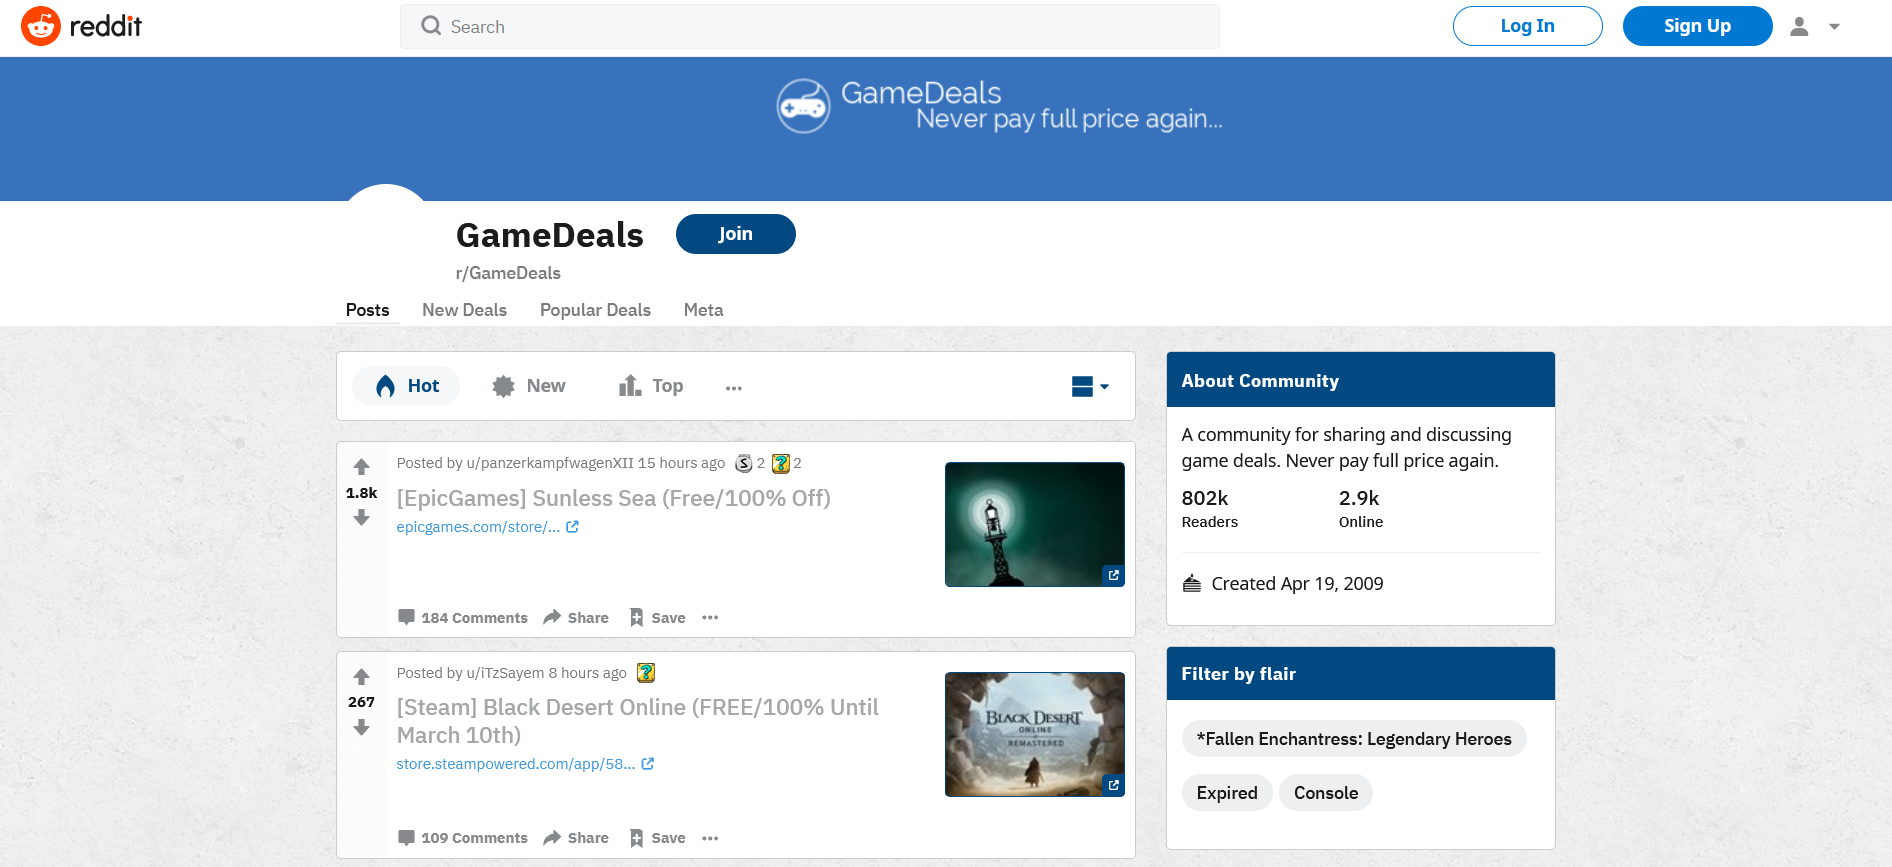Screen dimensions: 1892x867
Task: Upvote the Sunless Sea post
Action: coord(361,467)
